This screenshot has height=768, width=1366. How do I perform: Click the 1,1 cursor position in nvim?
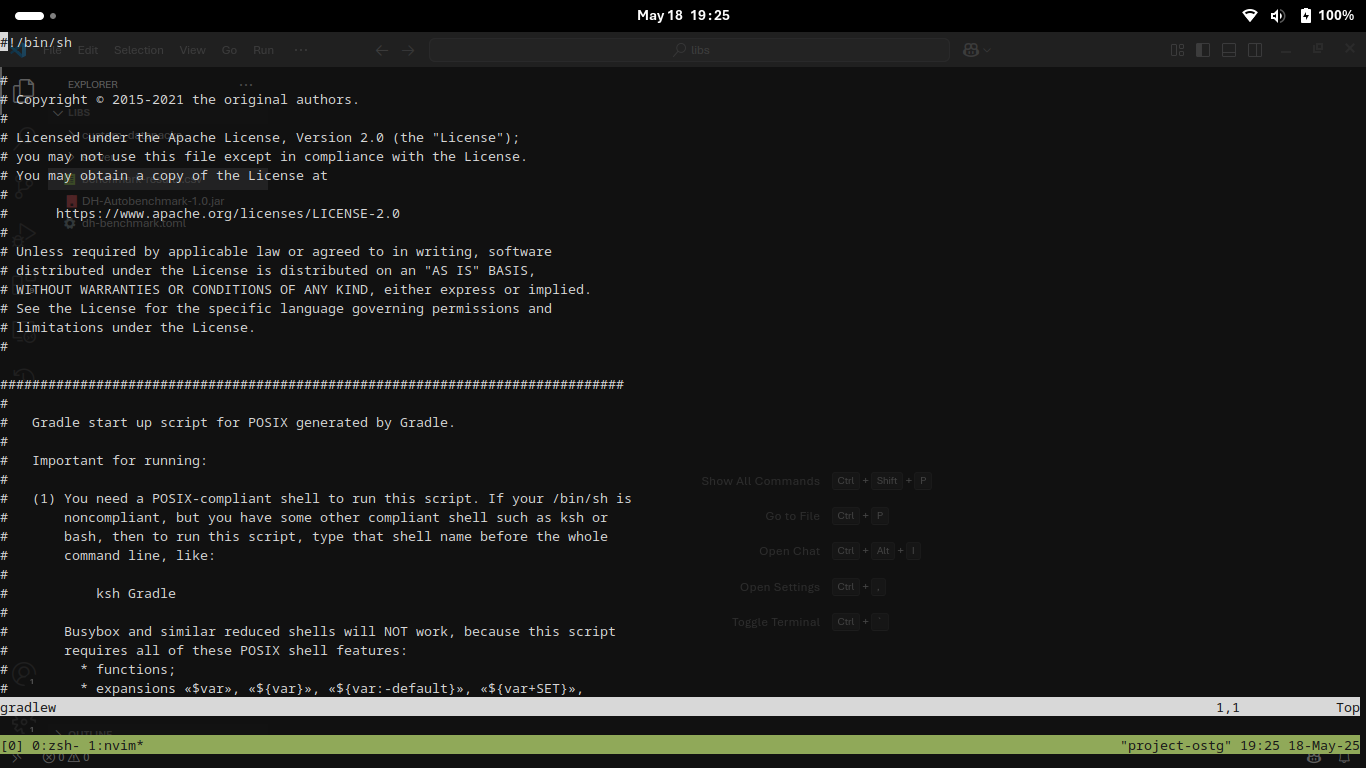click(1228, 707)
